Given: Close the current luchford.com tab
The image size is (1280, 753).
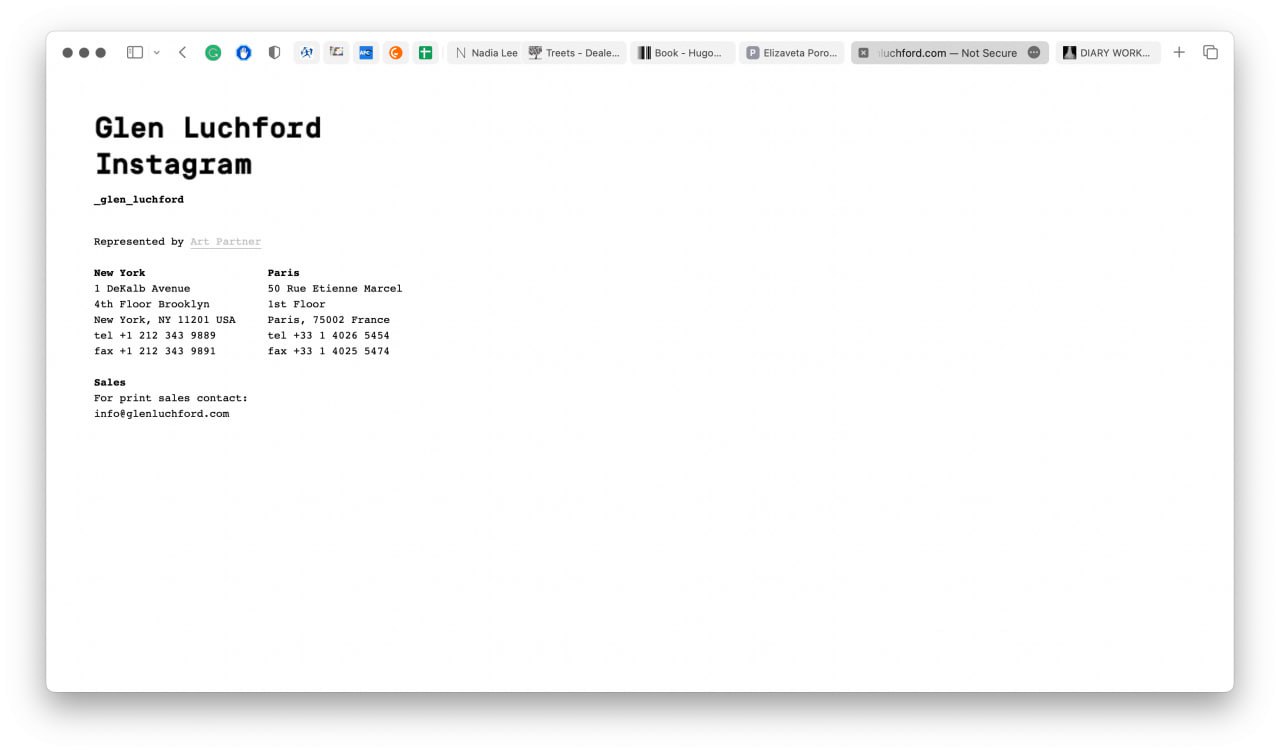Looking at the screenshot, I should pyautogui.click(x=864, y=53).
